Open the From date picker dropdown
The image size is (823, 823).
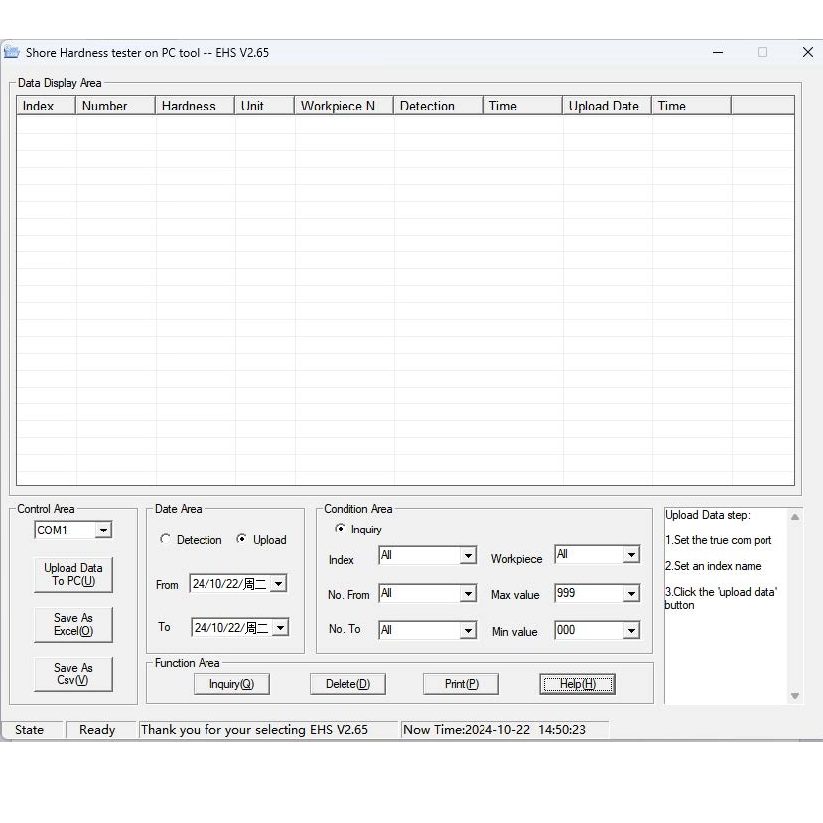279,584
